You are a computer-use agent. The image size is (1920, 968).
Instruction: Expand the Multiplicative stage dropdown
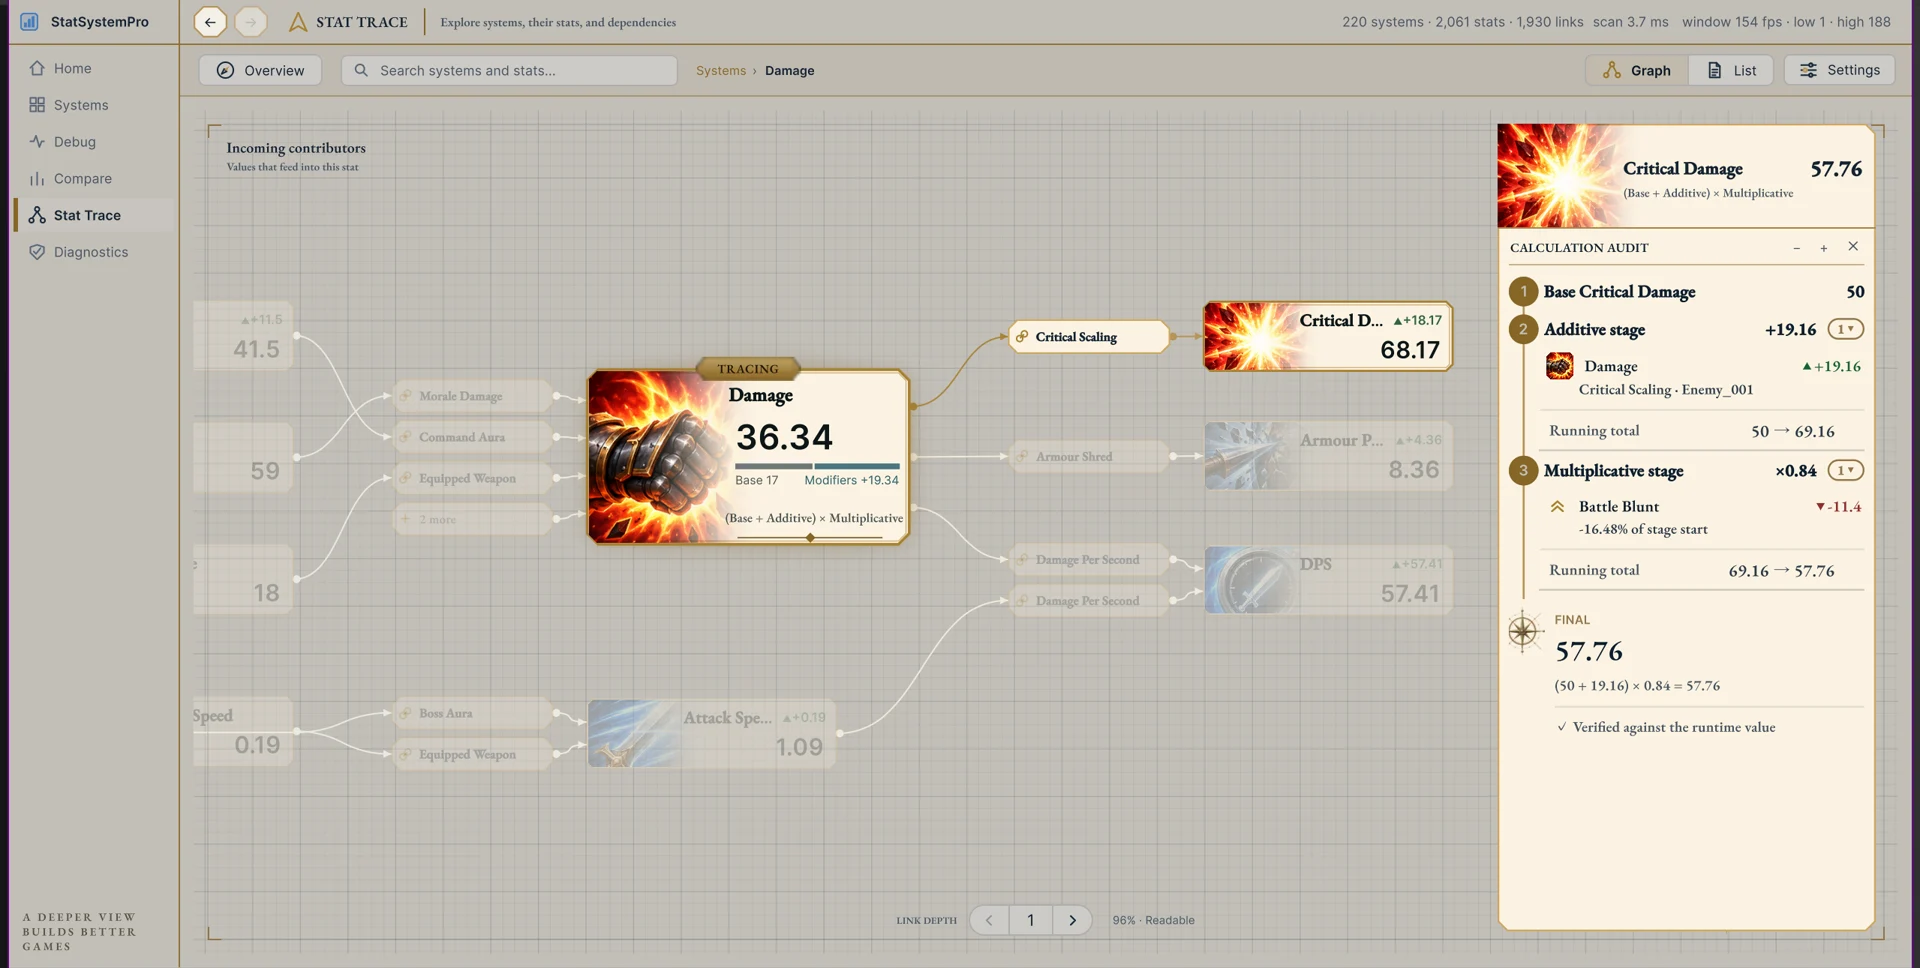point(1846,470)
